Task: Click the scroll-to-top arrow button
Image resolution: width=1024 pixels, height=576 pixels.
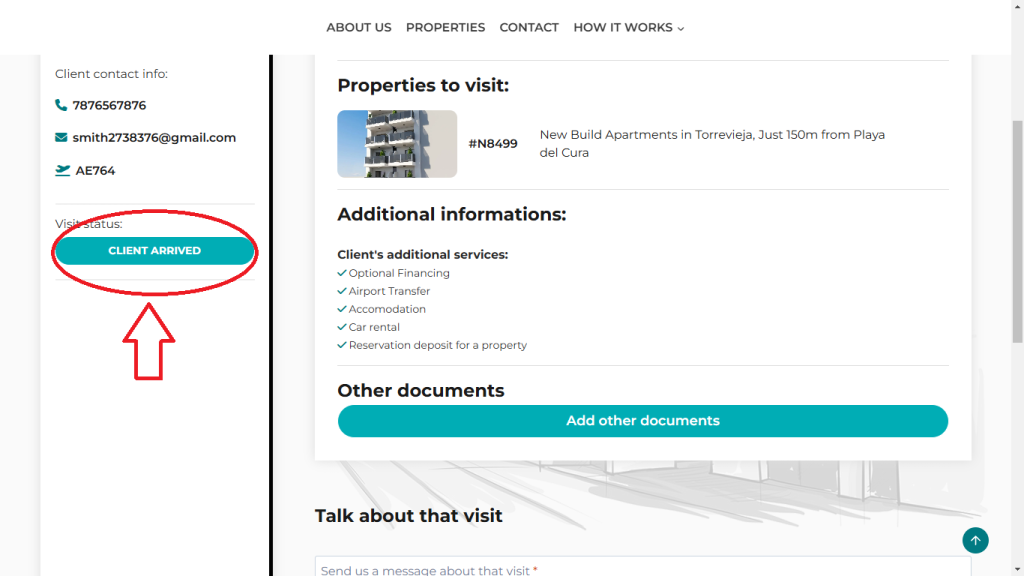Action: (x=975, y=541)
